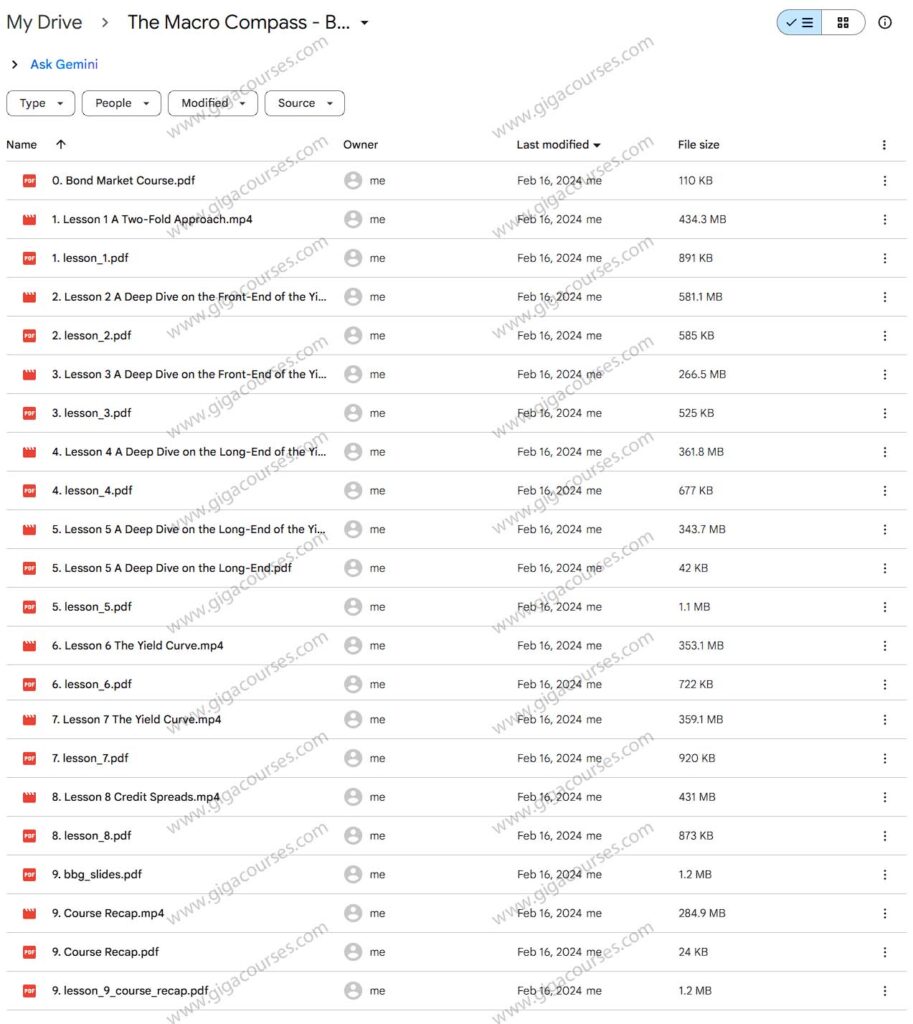The width and height of the screenshot is (913, 1024).
Task: Open file 9. bbg_slides.pdf
Action: point(97,874)
